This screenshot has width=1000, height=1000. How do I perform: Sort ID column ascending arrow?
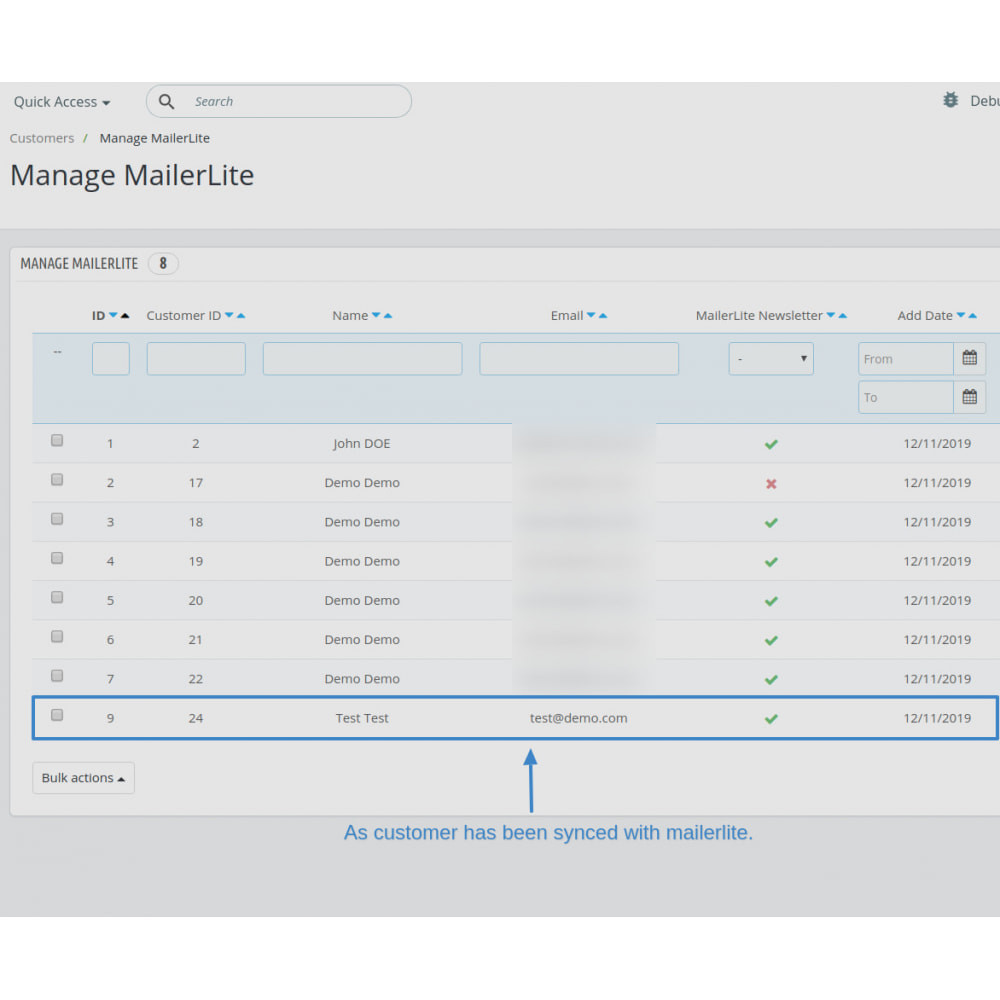pyautogui.click(x=125, y=315)
